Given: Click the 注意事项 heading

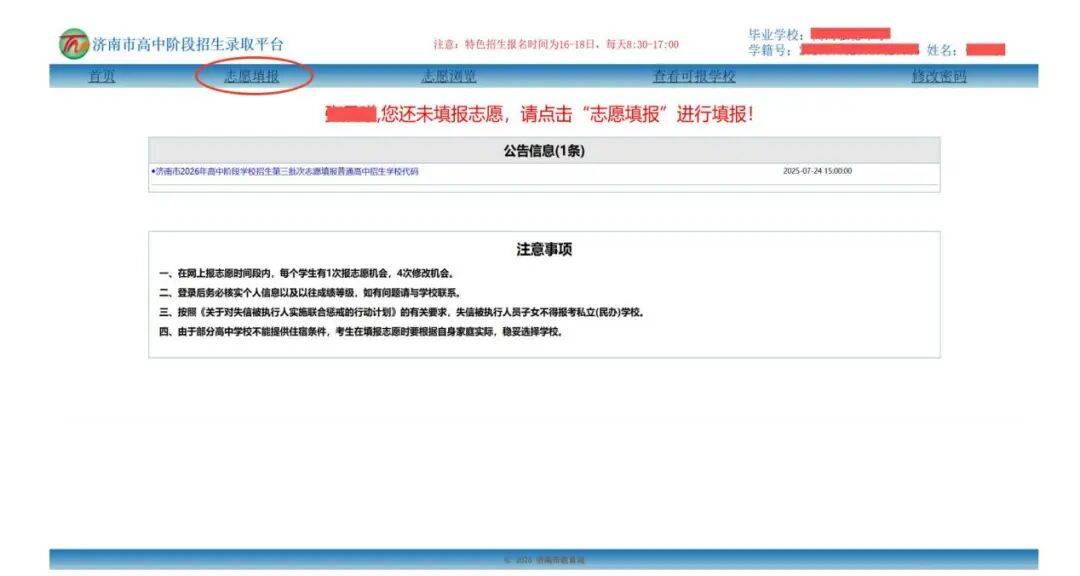Looking at the screenshot, I should (544, 249).
